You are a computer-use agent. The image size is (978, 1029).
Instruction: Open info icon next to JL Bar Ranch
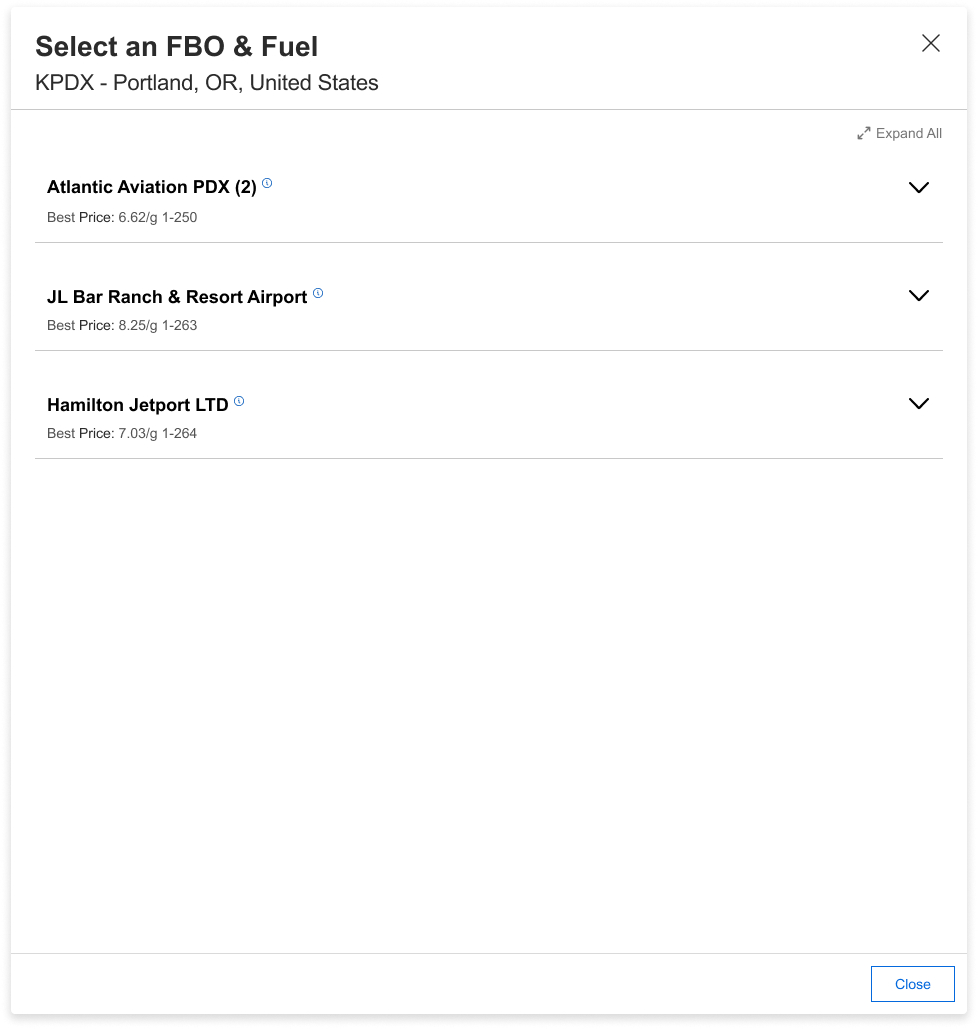tap(318, 293)
